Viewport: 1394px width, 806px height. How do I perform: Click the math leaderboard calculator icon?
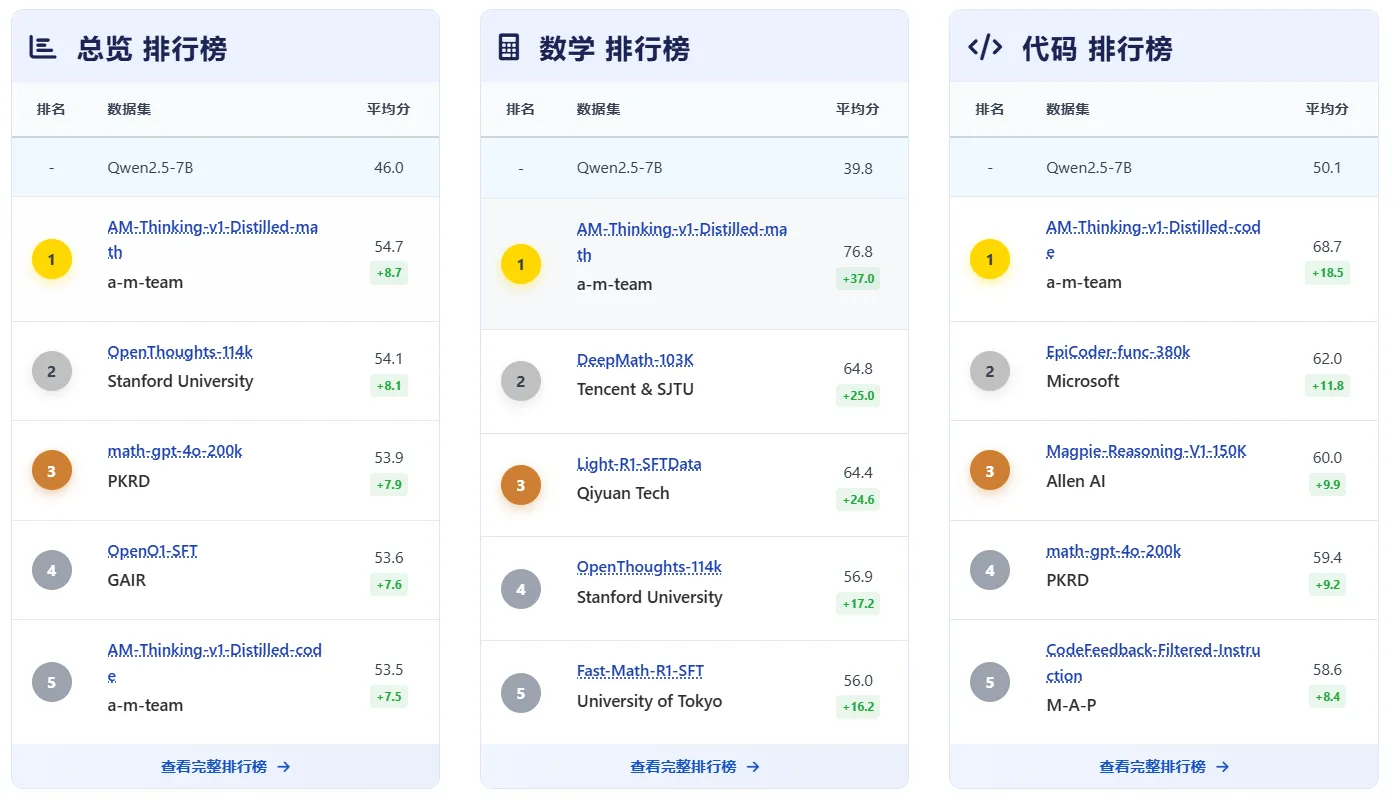[509, 47]
